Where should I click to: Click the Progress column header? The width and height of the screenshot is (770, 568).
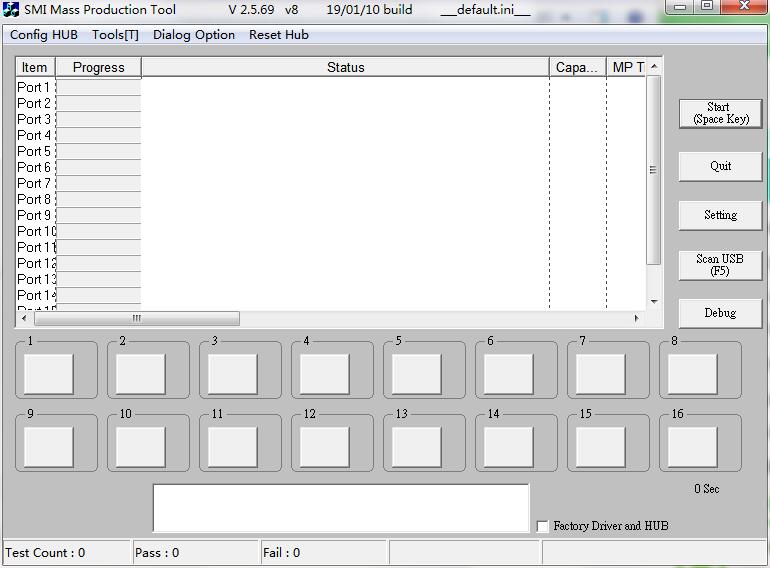click(98, 67)
